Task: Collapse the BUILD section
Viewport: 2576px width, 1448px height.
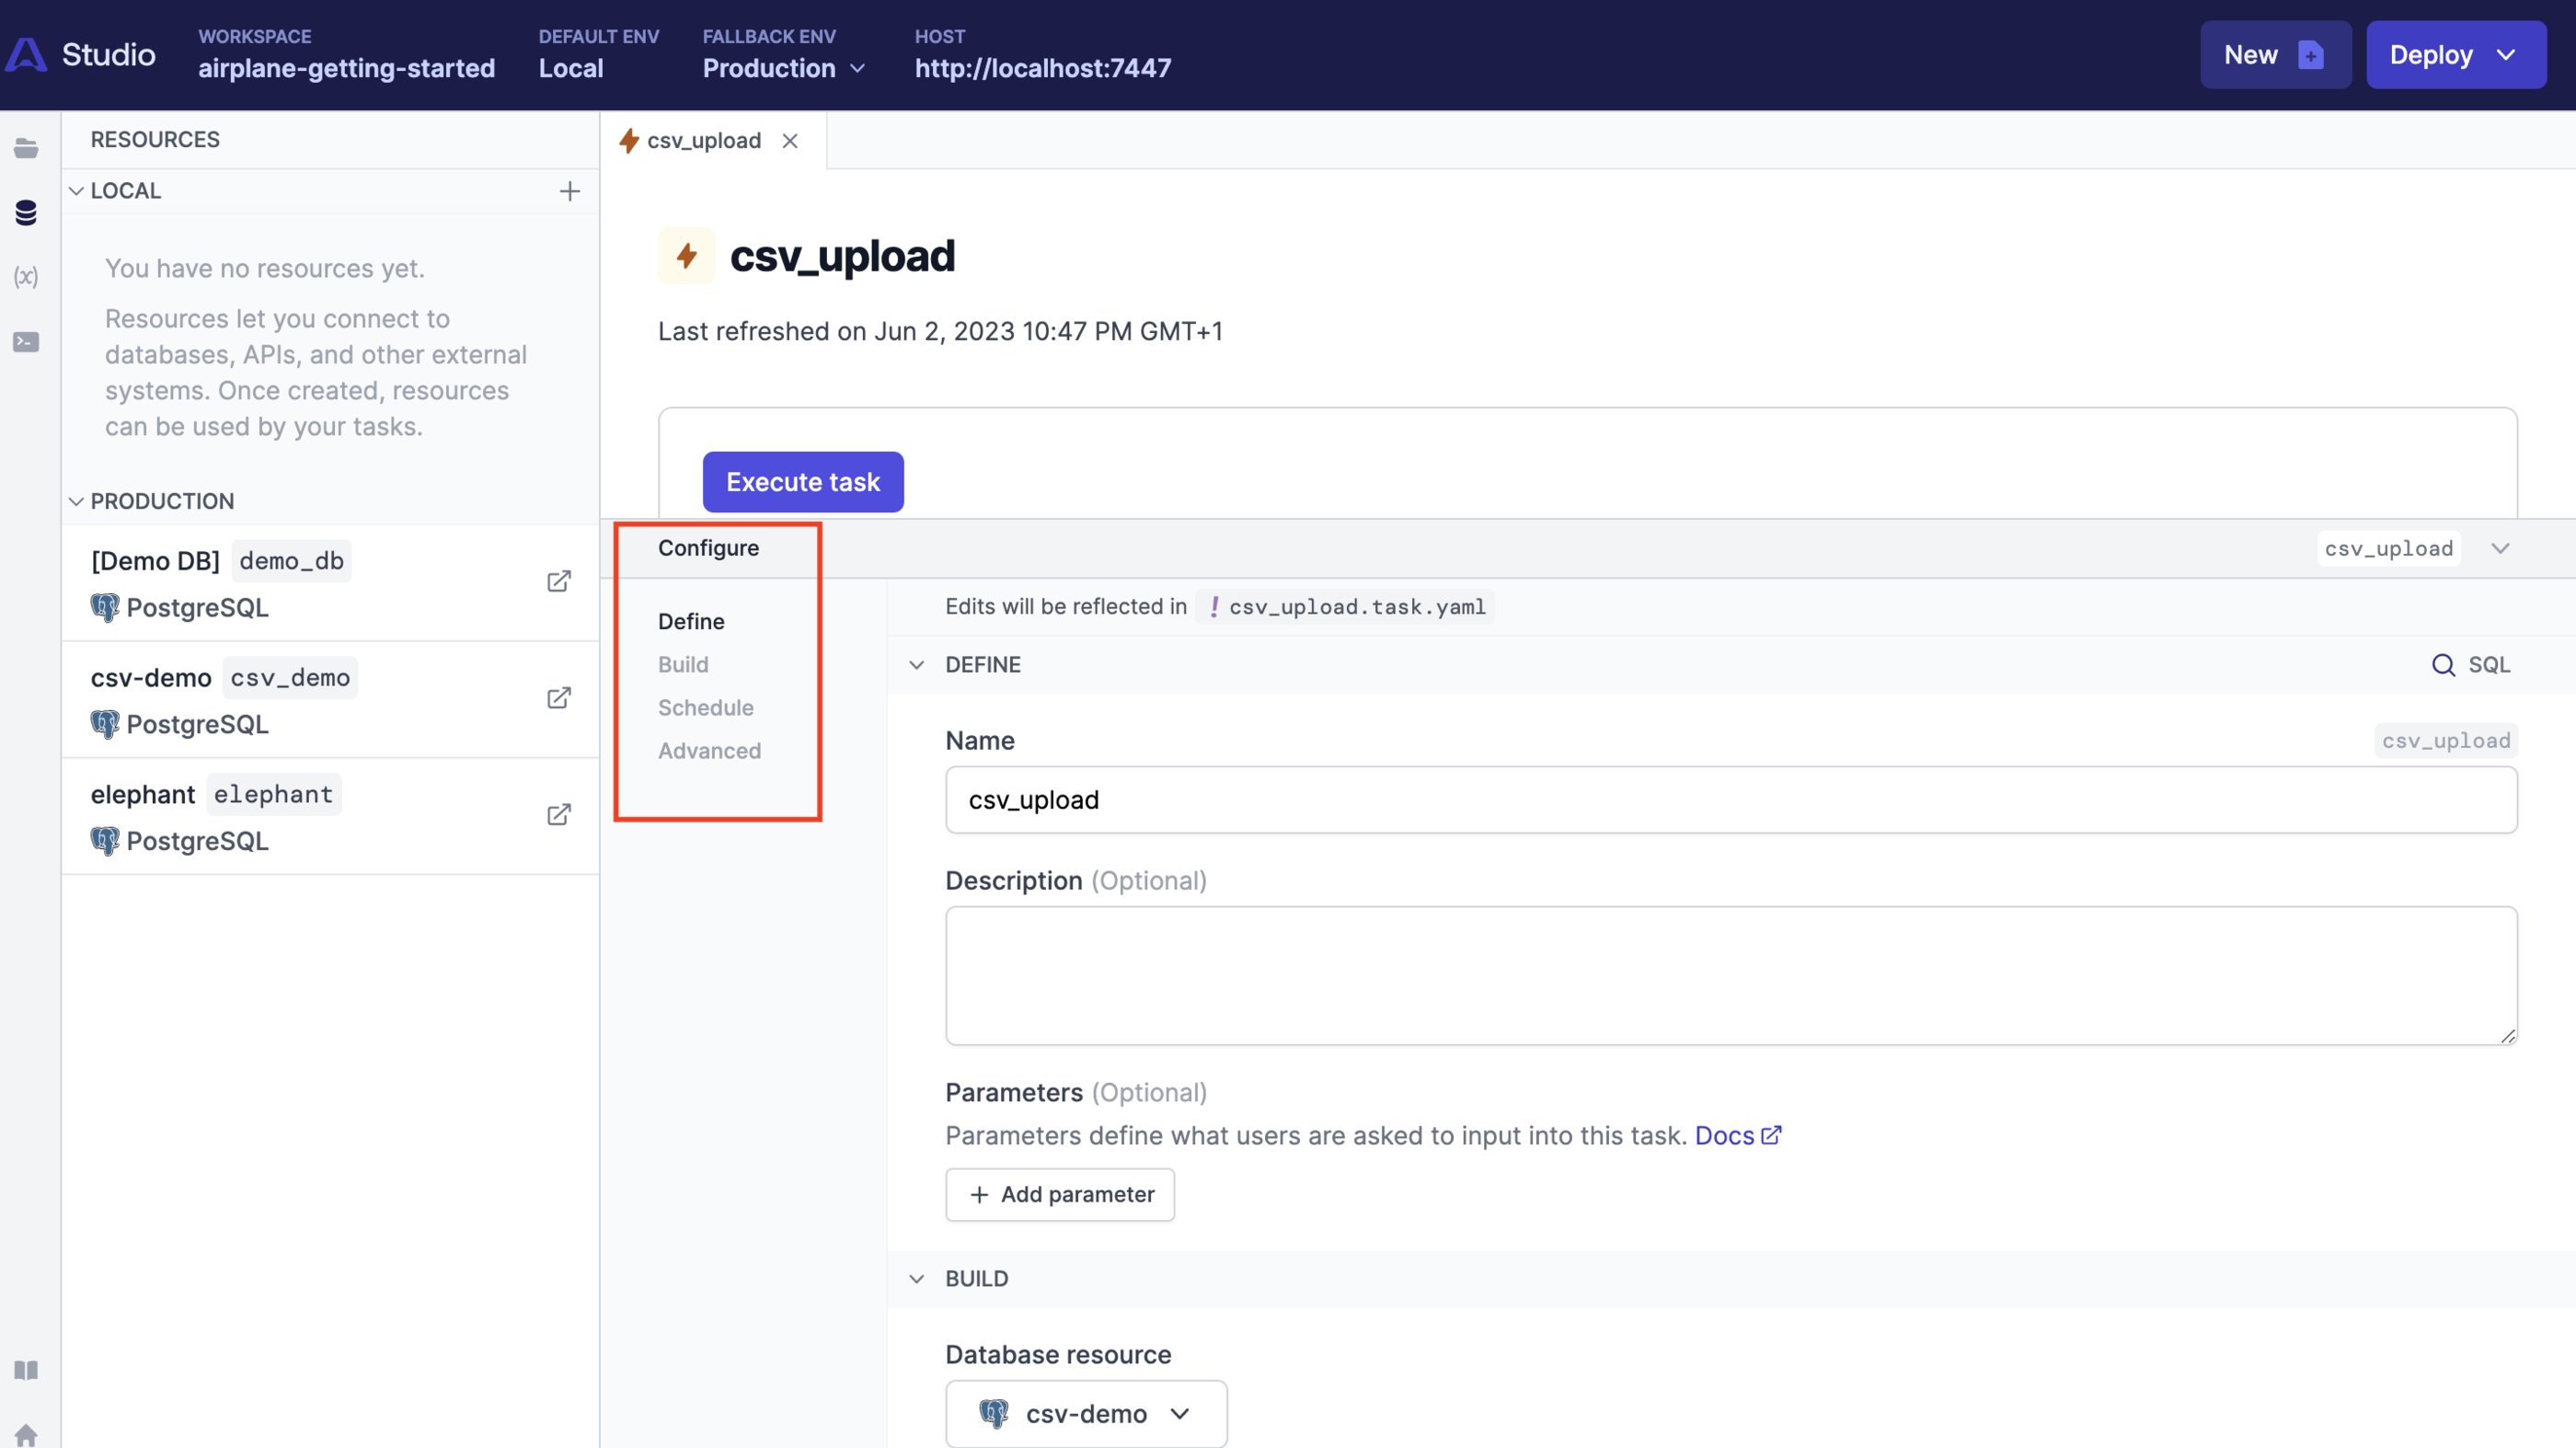Action: (x=916, y=1279)
